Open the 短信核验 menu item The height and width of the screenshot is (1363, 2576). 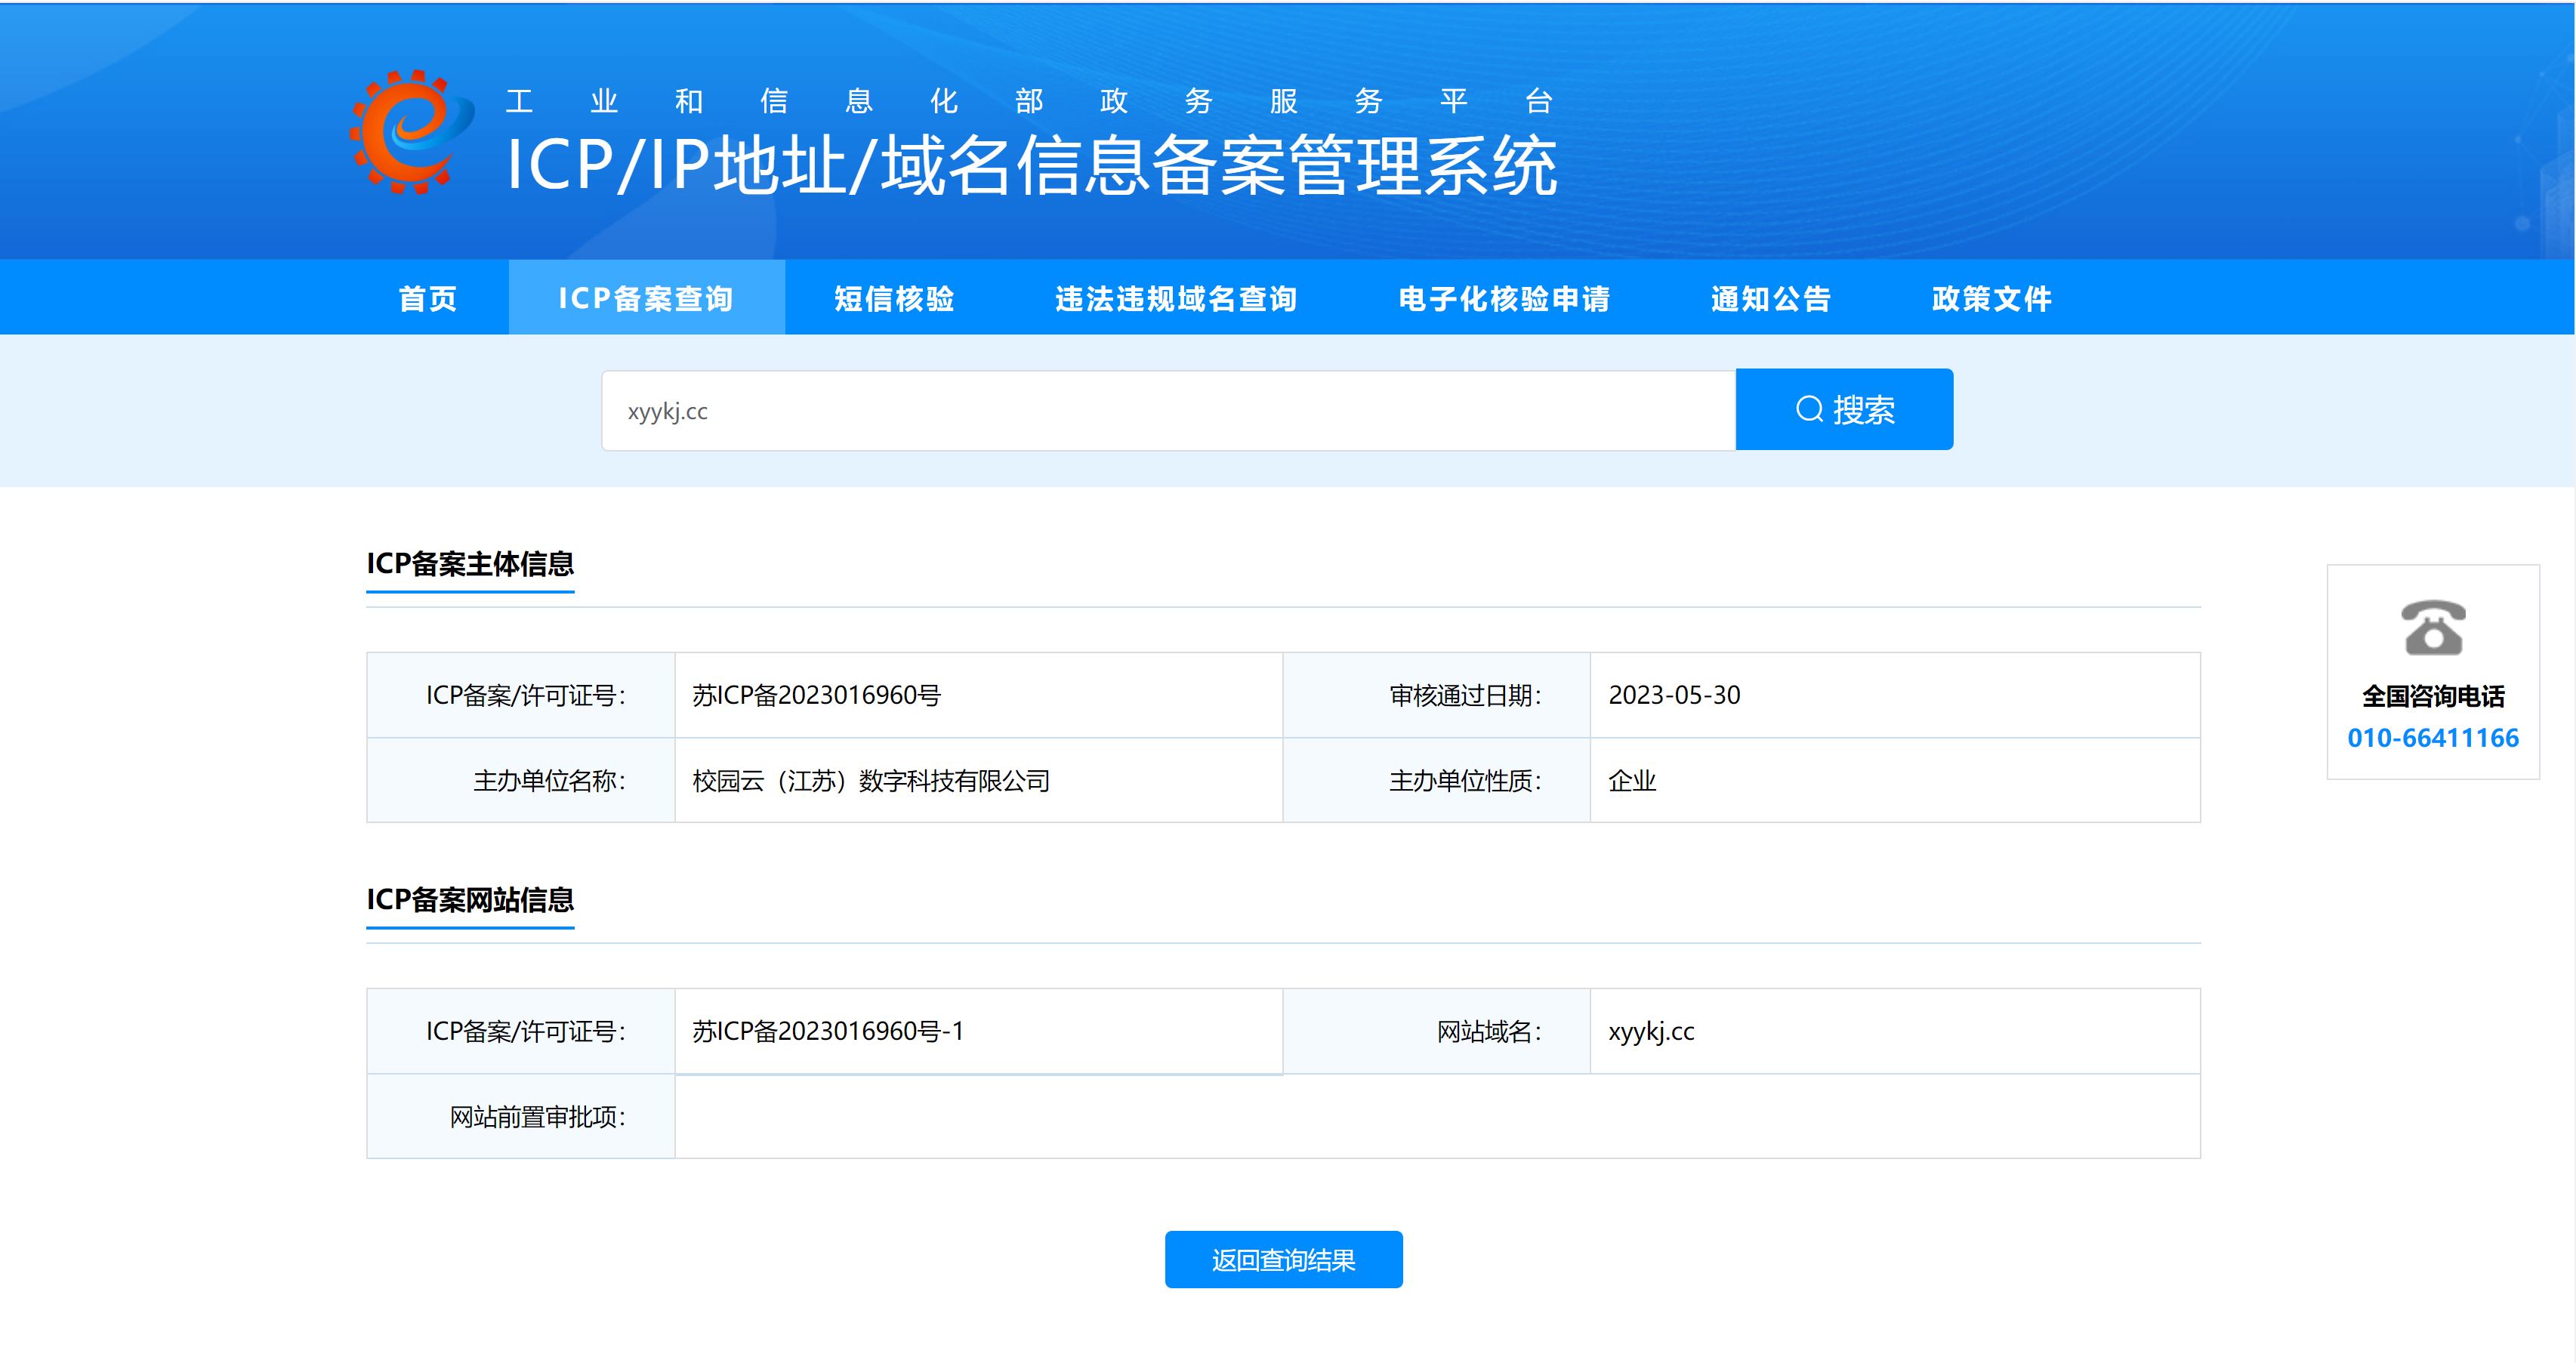tap(895, 298)
